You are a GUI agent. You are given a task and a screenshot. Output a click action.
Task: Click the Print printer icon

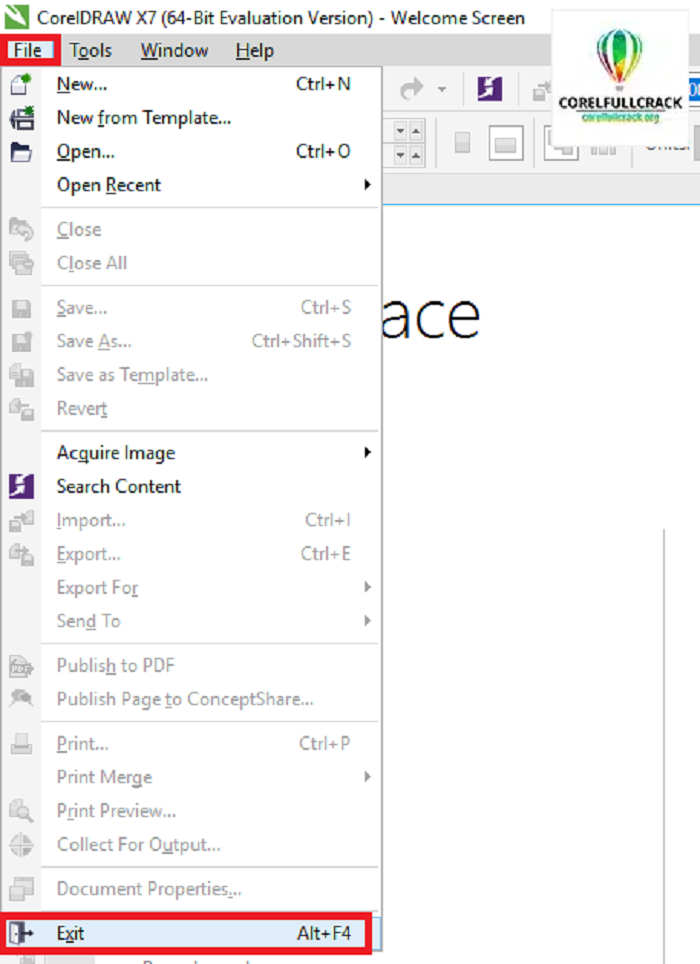[21, 744]
